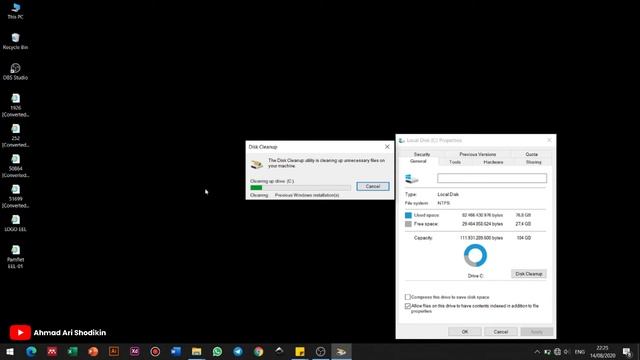
Task: Open the taskbar clock and date
Action: coord(602,352)
